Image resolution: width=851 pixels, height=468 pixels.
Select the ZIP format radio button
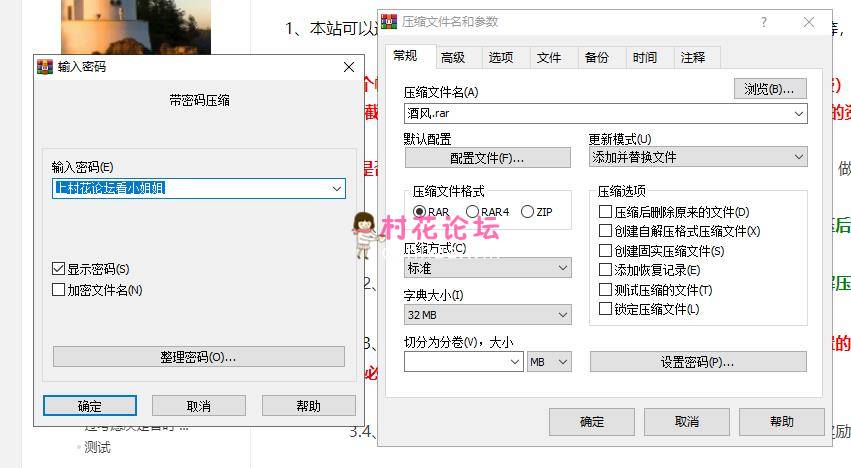[x=527, y=212]
